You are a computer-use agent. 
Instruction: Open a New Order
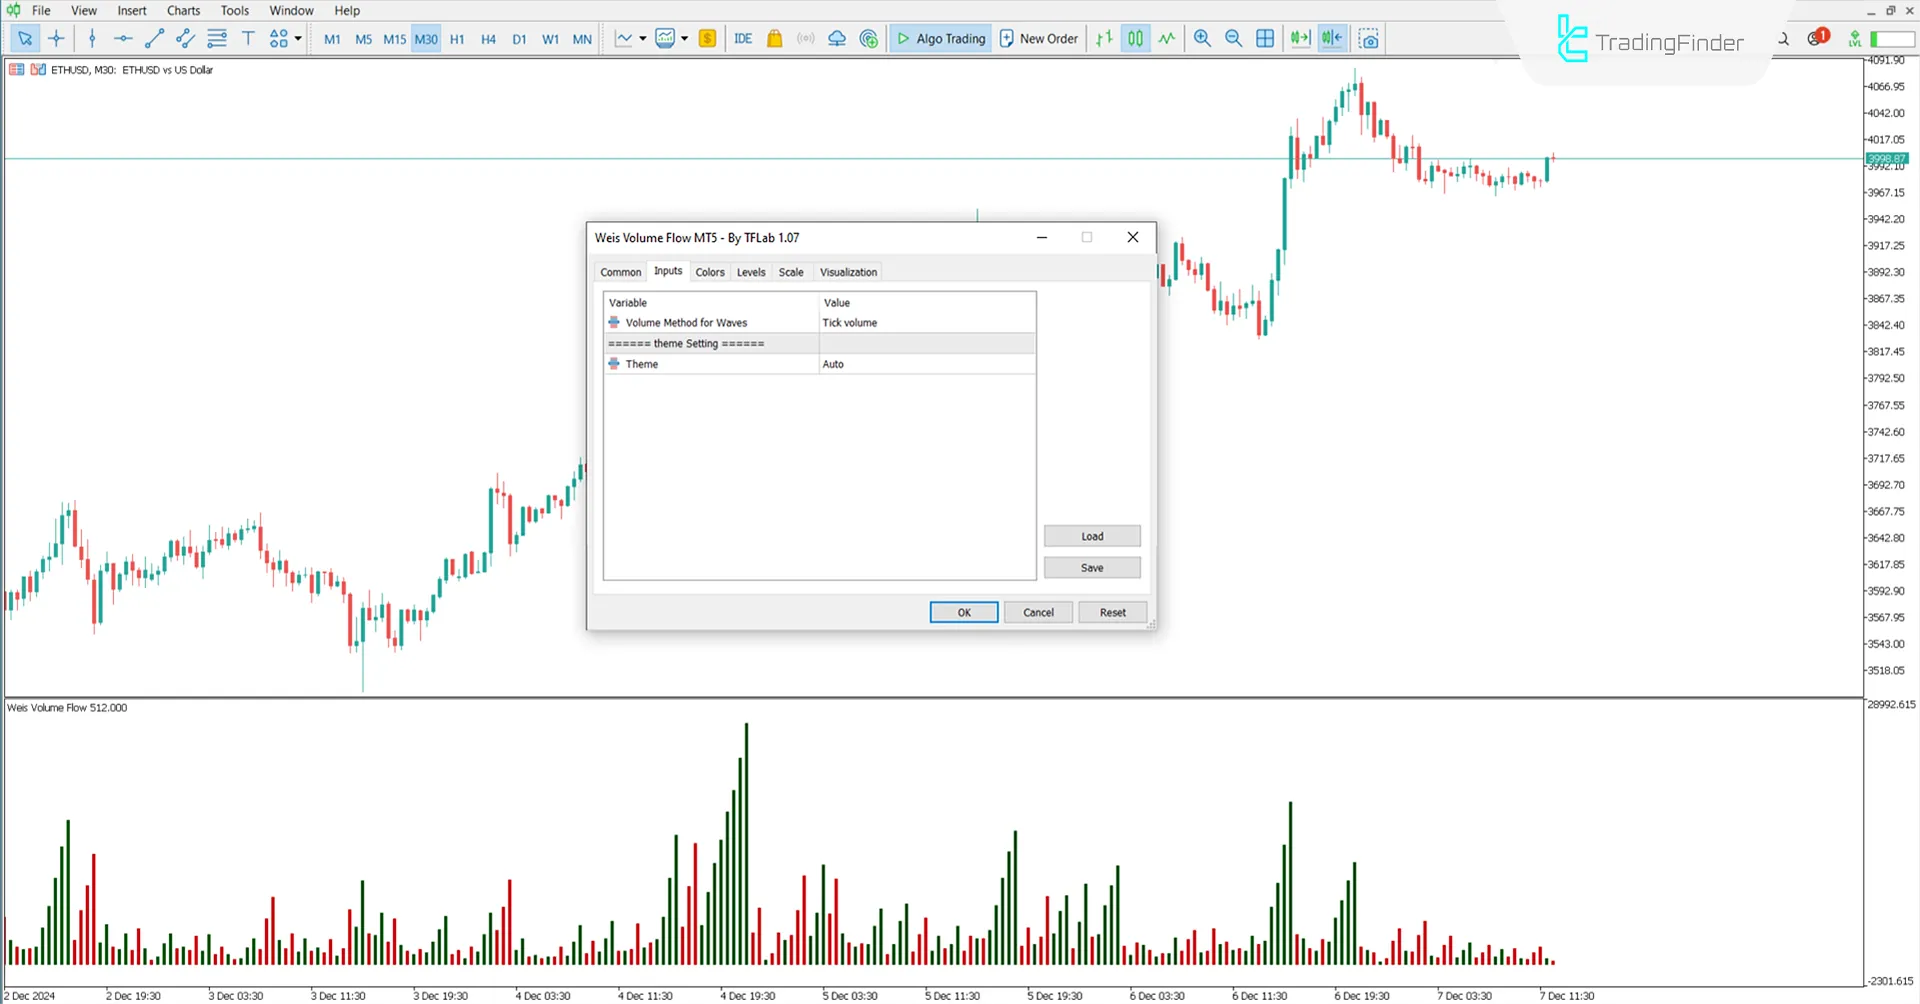pos(1039,39)
